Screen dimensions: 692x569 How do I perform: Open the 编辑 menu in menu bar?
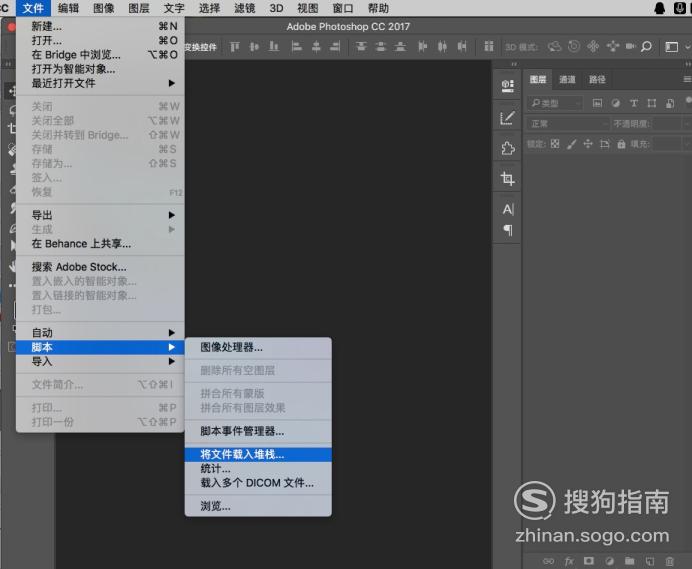(68, 8)
